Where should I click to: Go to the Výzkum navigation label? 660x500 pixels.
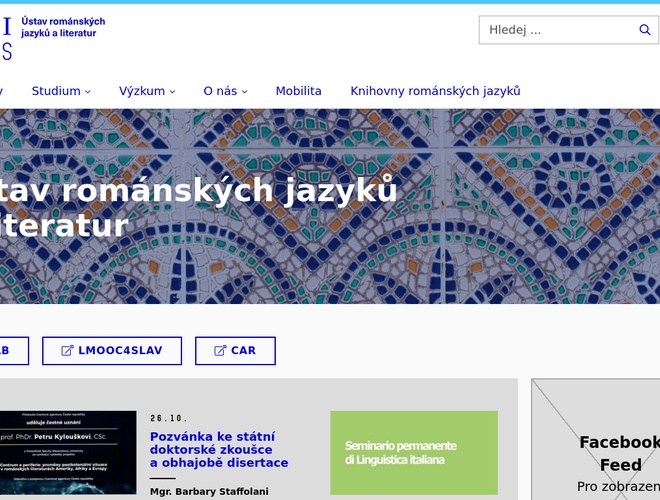click(x=141, y=91)
